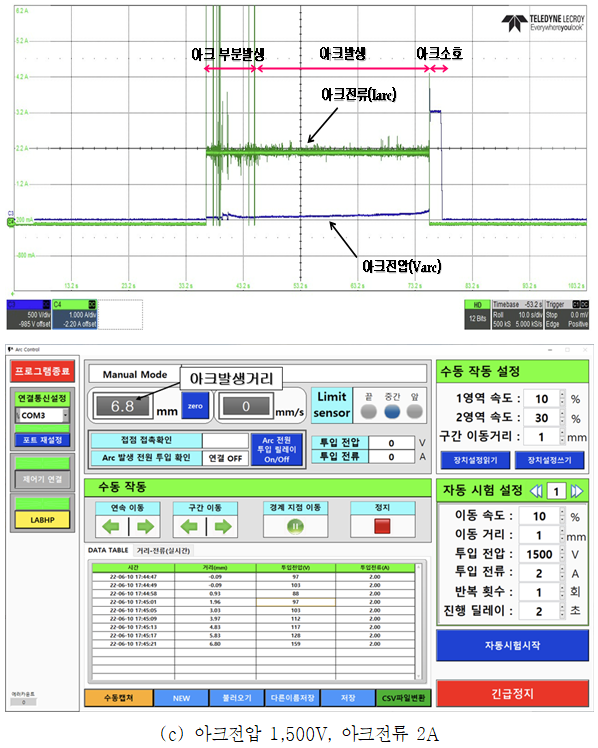Click the continuous move right arrow
This screenshot has height=748, width=598.
pos(145,527)
